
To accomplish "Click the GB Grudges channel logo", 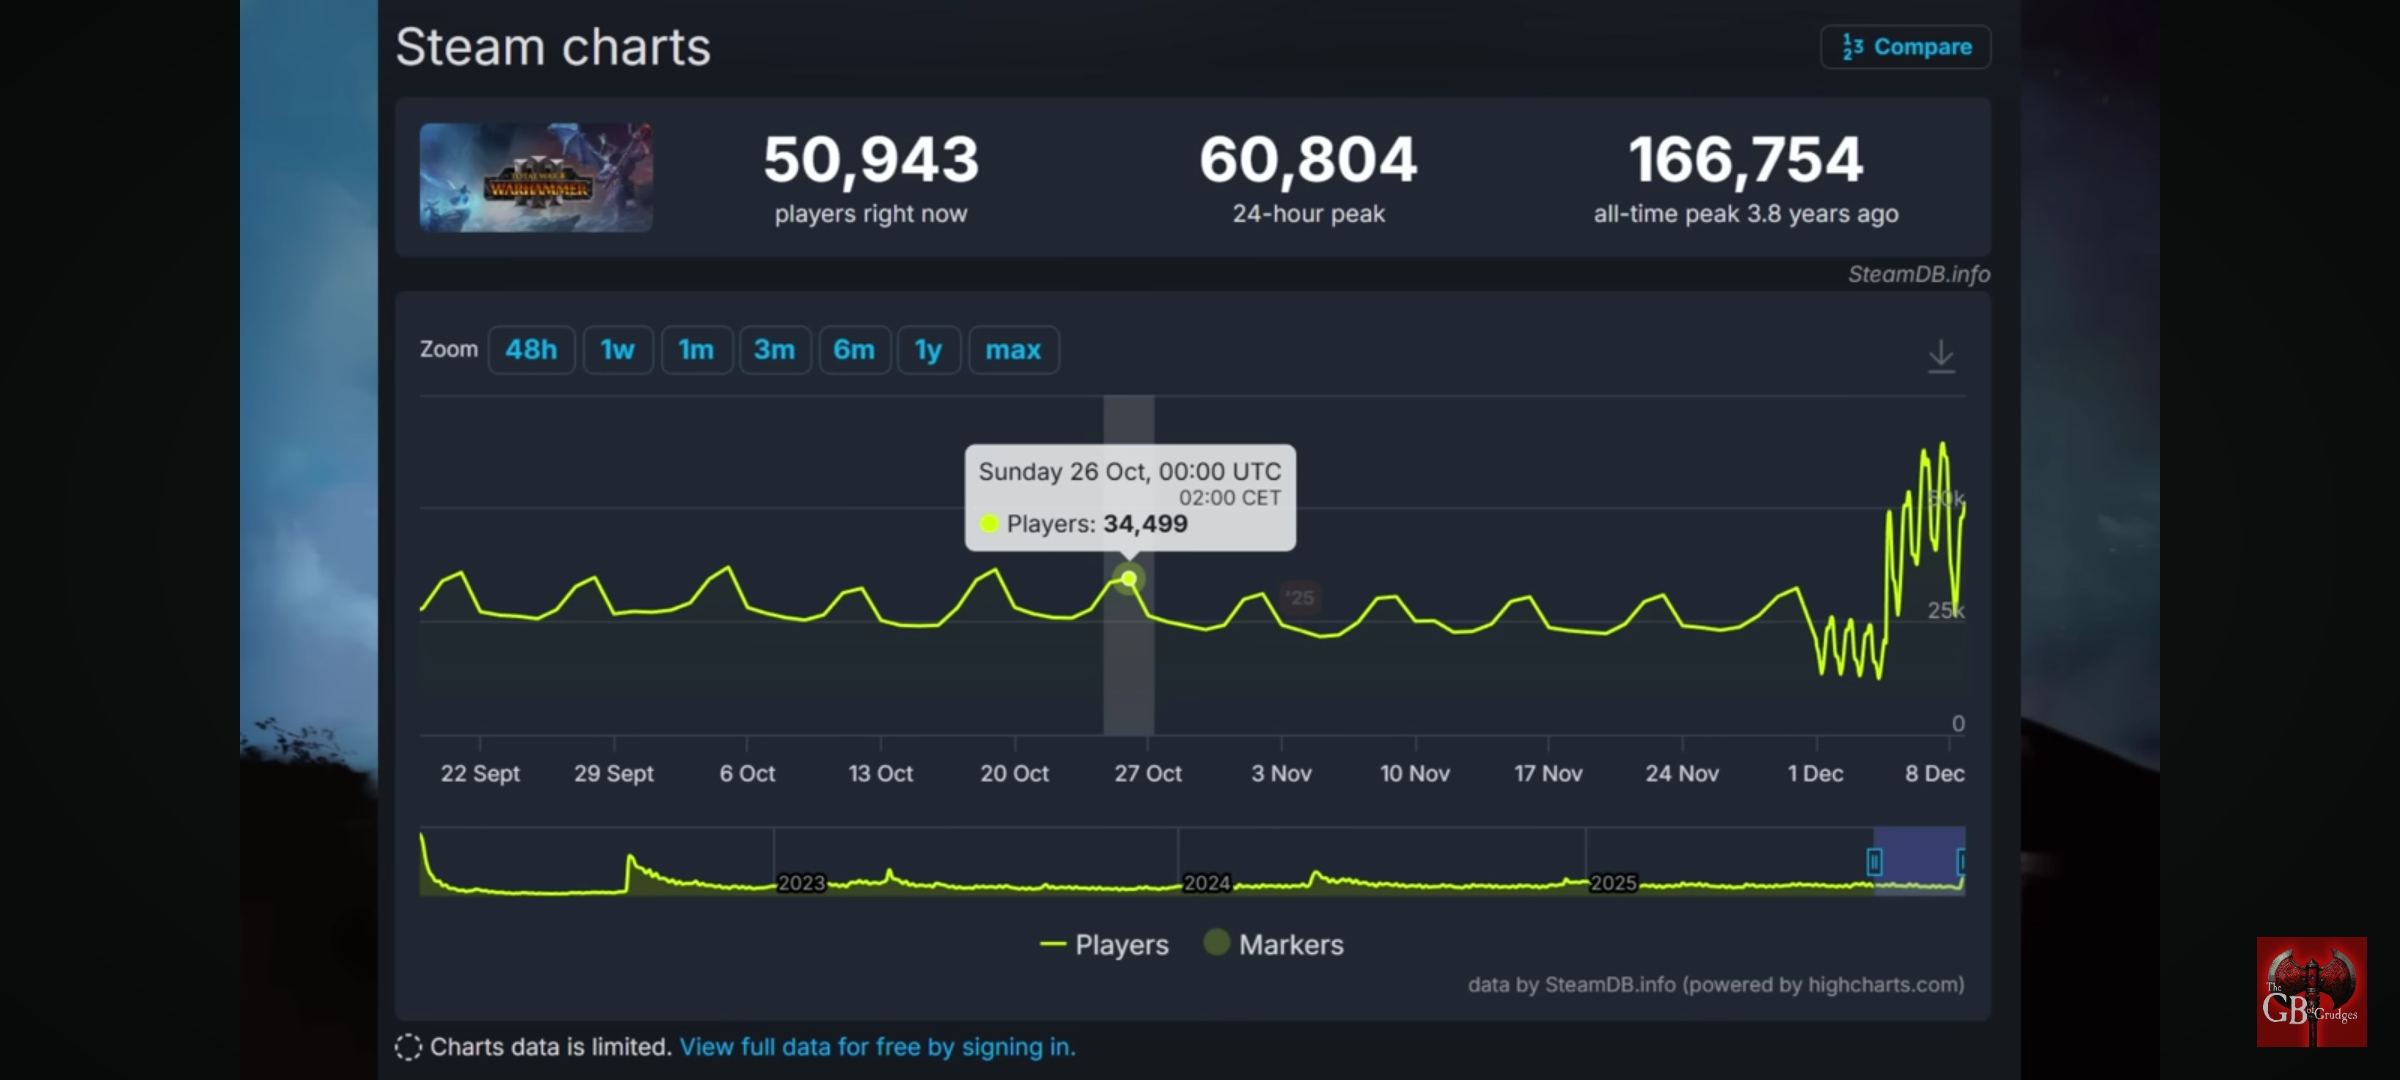I will click(x=2311, y=992).
